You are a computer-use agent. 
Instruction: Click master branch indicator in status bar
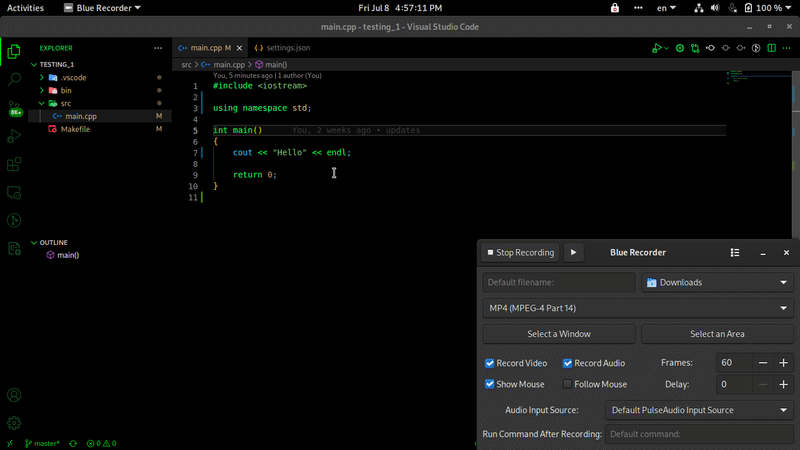tap(42, 443)
